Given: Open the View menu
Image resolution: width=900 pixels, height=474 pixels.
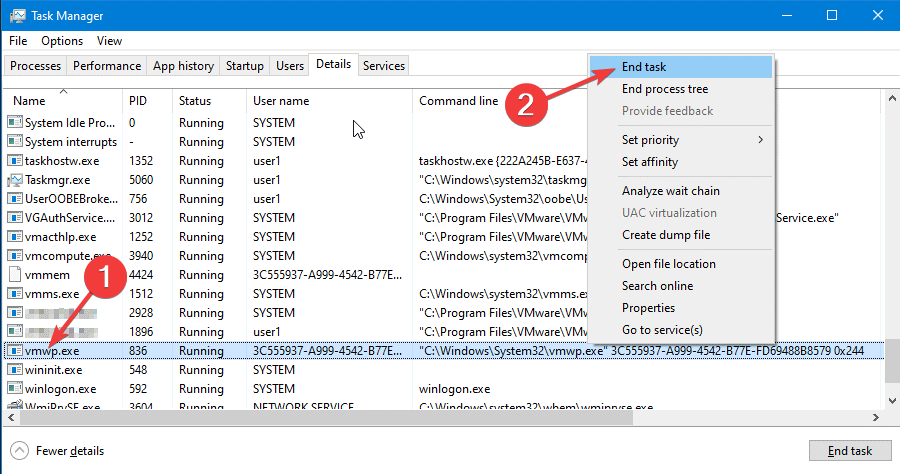Looking at the screenshot, I should click(109, 41).
